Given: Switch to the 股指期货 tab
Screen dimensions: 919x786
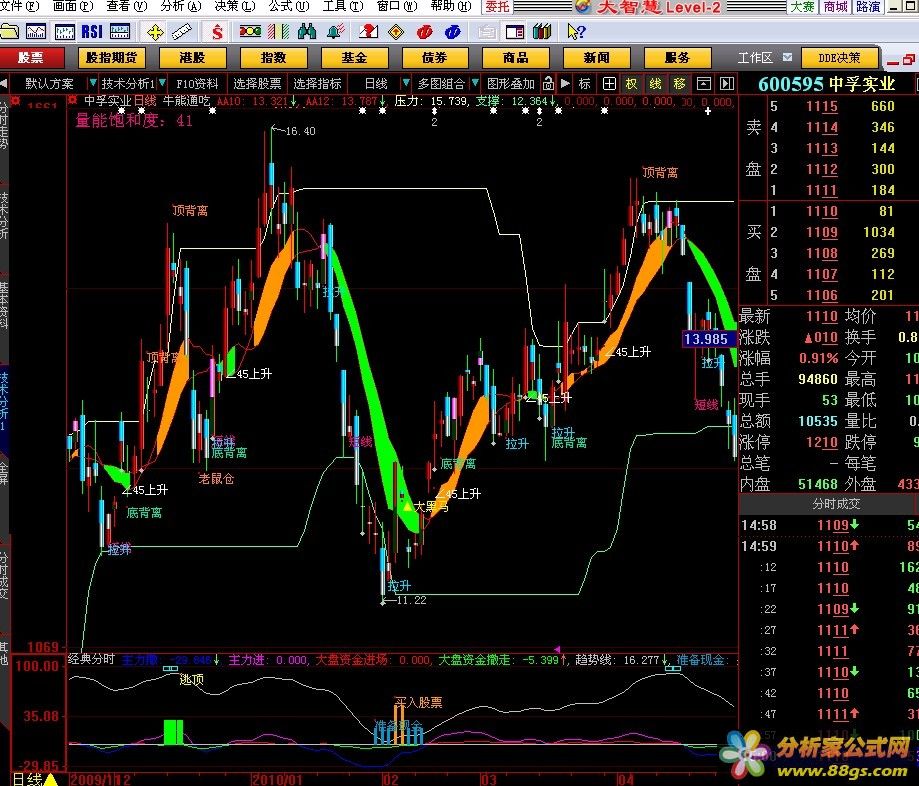Looking at the screenshot, I should coord(111,57).
